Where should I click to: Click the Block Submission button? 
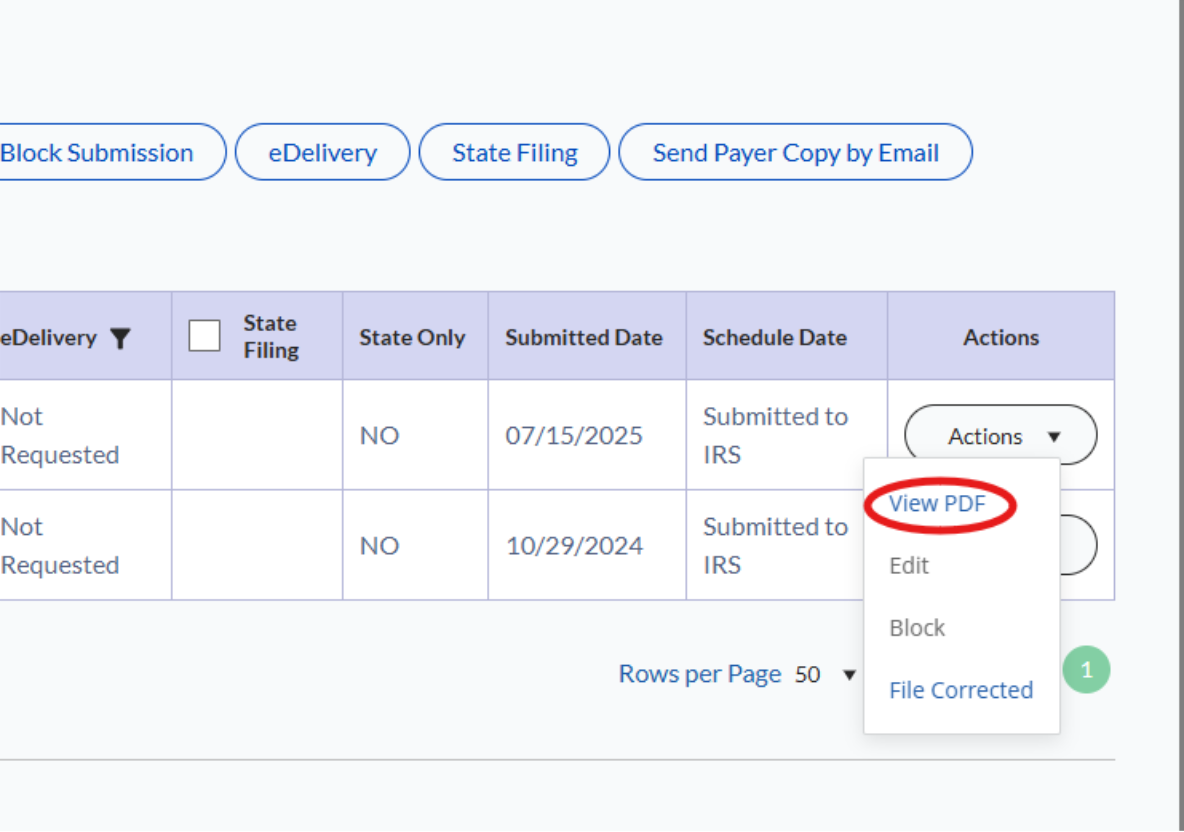[x=96, y=152]
